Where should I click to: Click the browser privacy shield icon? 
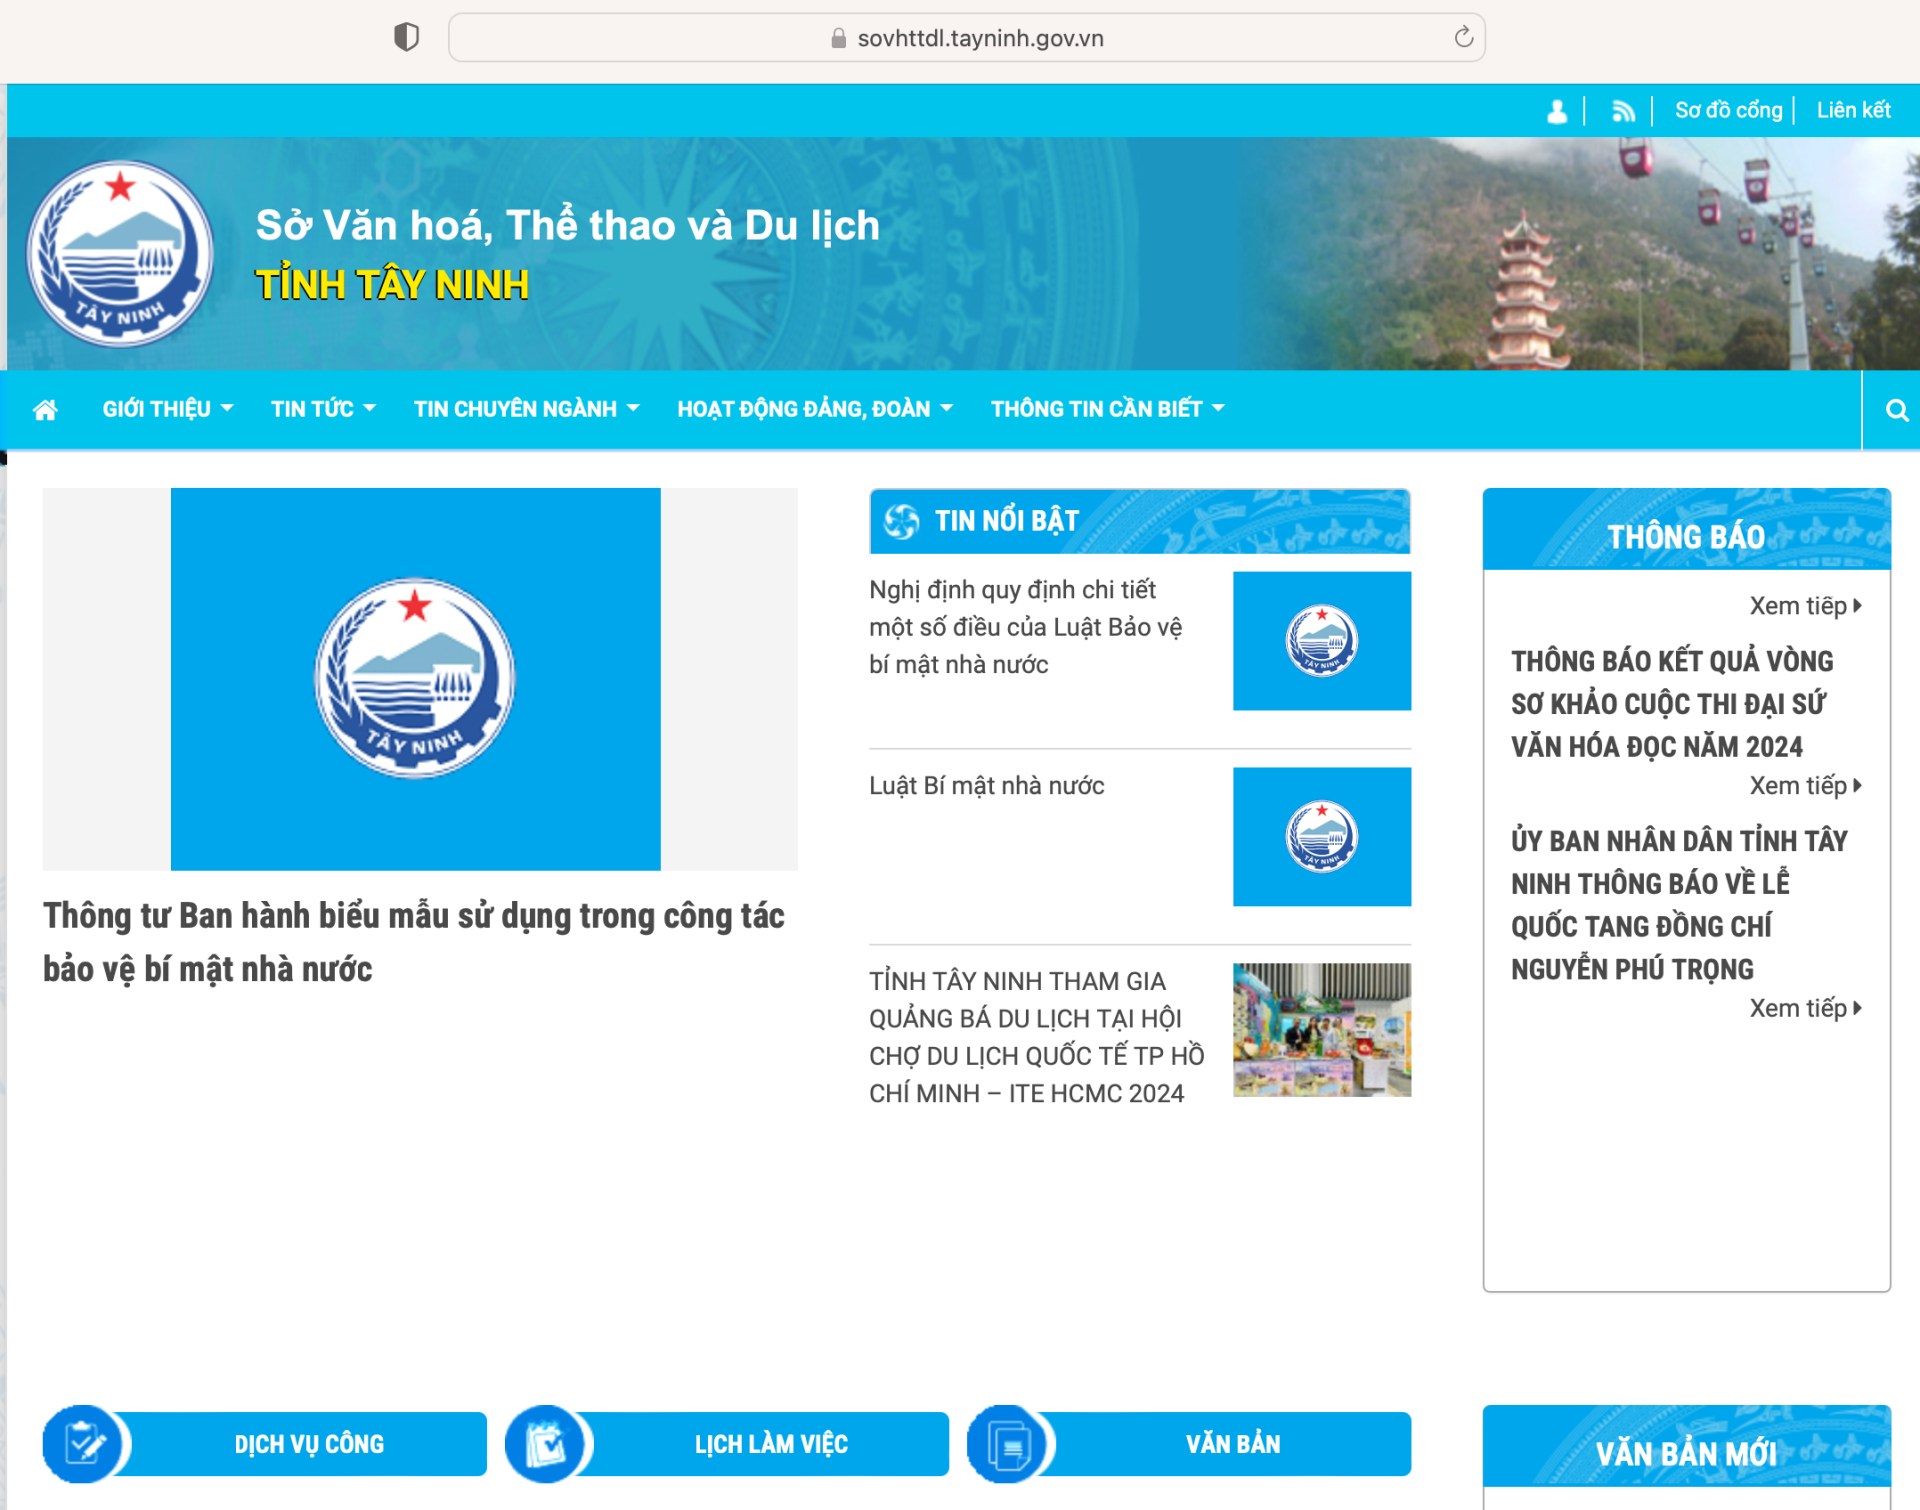[x=406, y=38]
